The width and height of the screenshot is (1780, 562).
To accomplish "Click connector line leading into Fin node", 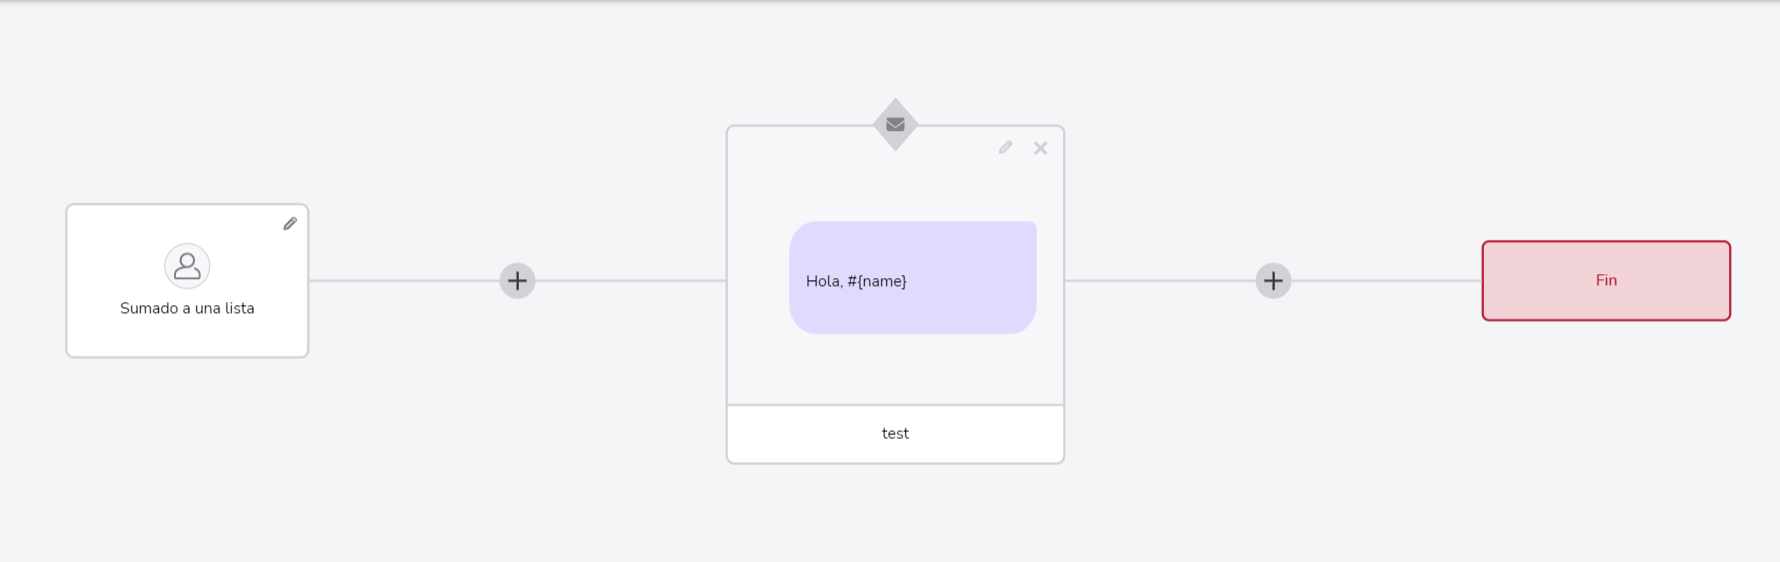I will [1387, 281].
